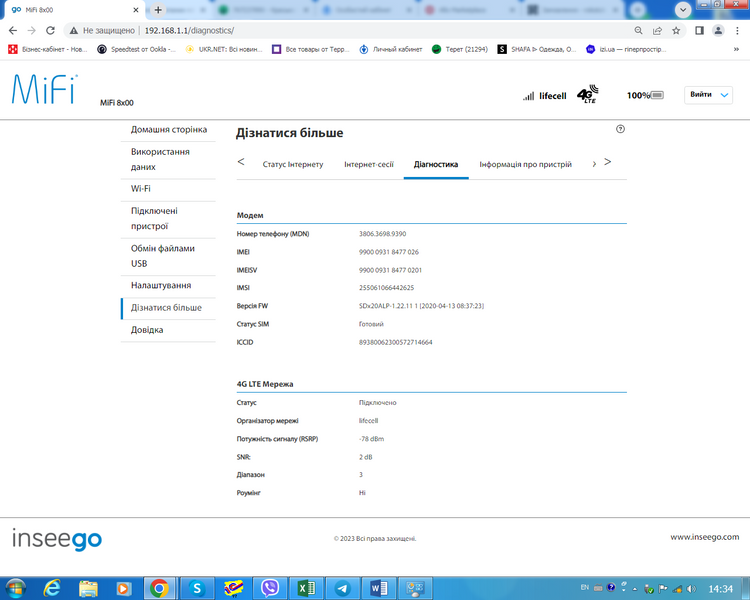Viewport: 750px width, 600px height.
Task: Switch to the Статус Інтернету tab
Action: (x=293, y=164)
